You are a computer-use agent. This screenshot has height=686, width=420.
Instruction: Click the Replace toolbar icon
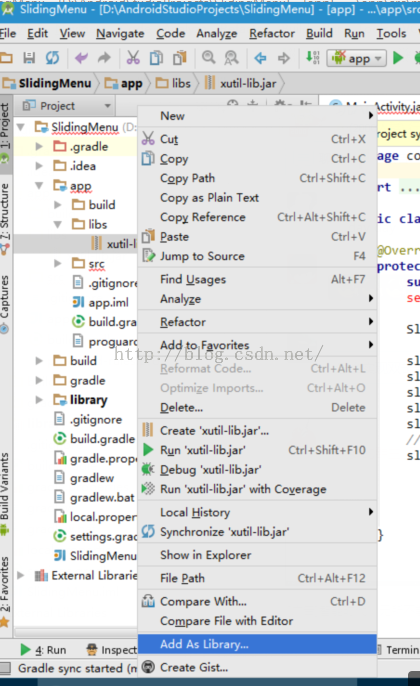point(231,57)
